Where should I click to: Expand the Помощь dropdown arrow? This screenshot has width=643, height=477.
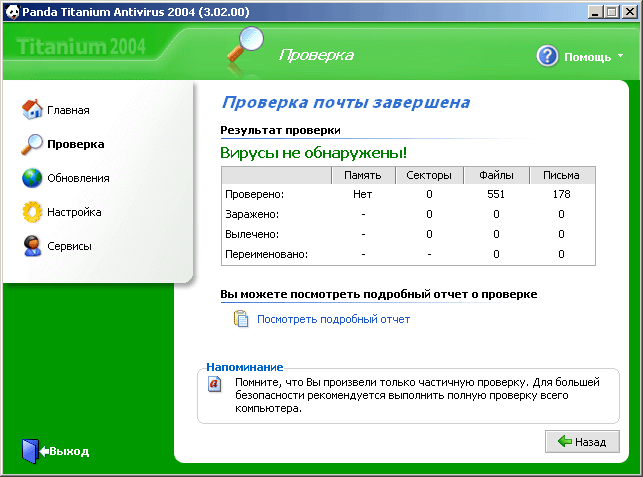[620, 55]
